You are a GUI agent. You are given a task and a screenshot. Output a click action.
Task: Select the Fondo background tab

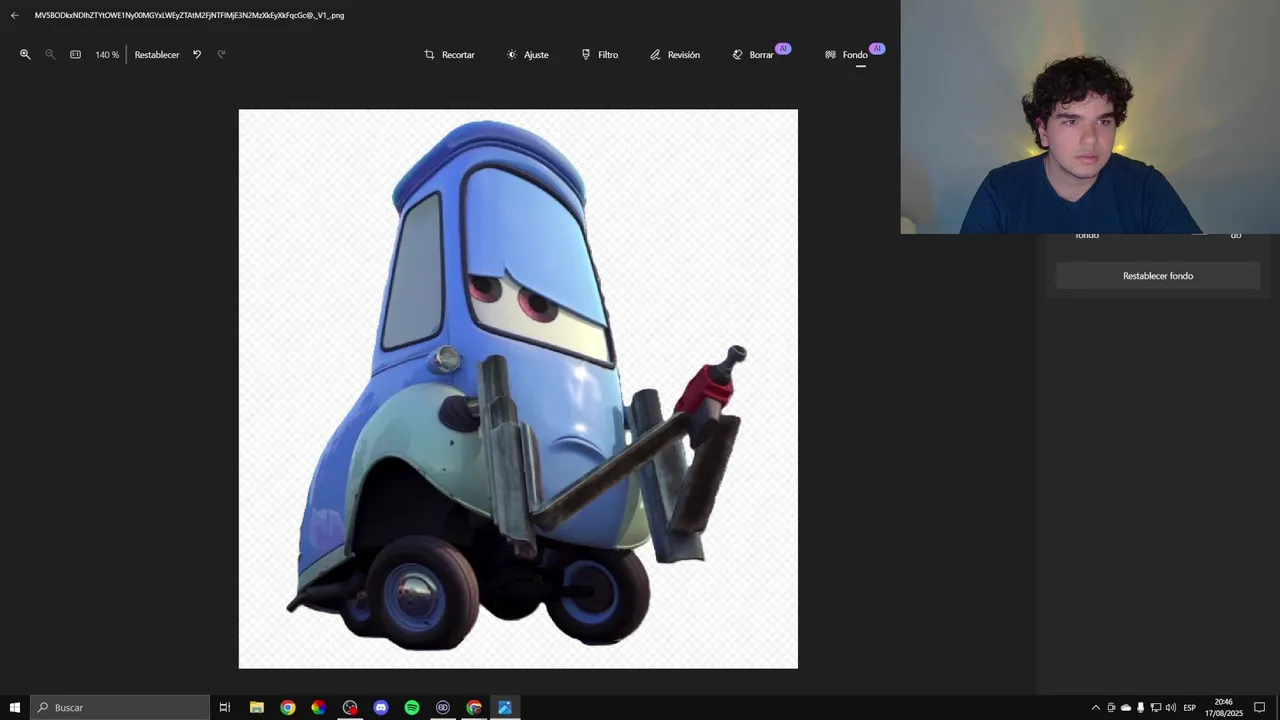[854, 54]
